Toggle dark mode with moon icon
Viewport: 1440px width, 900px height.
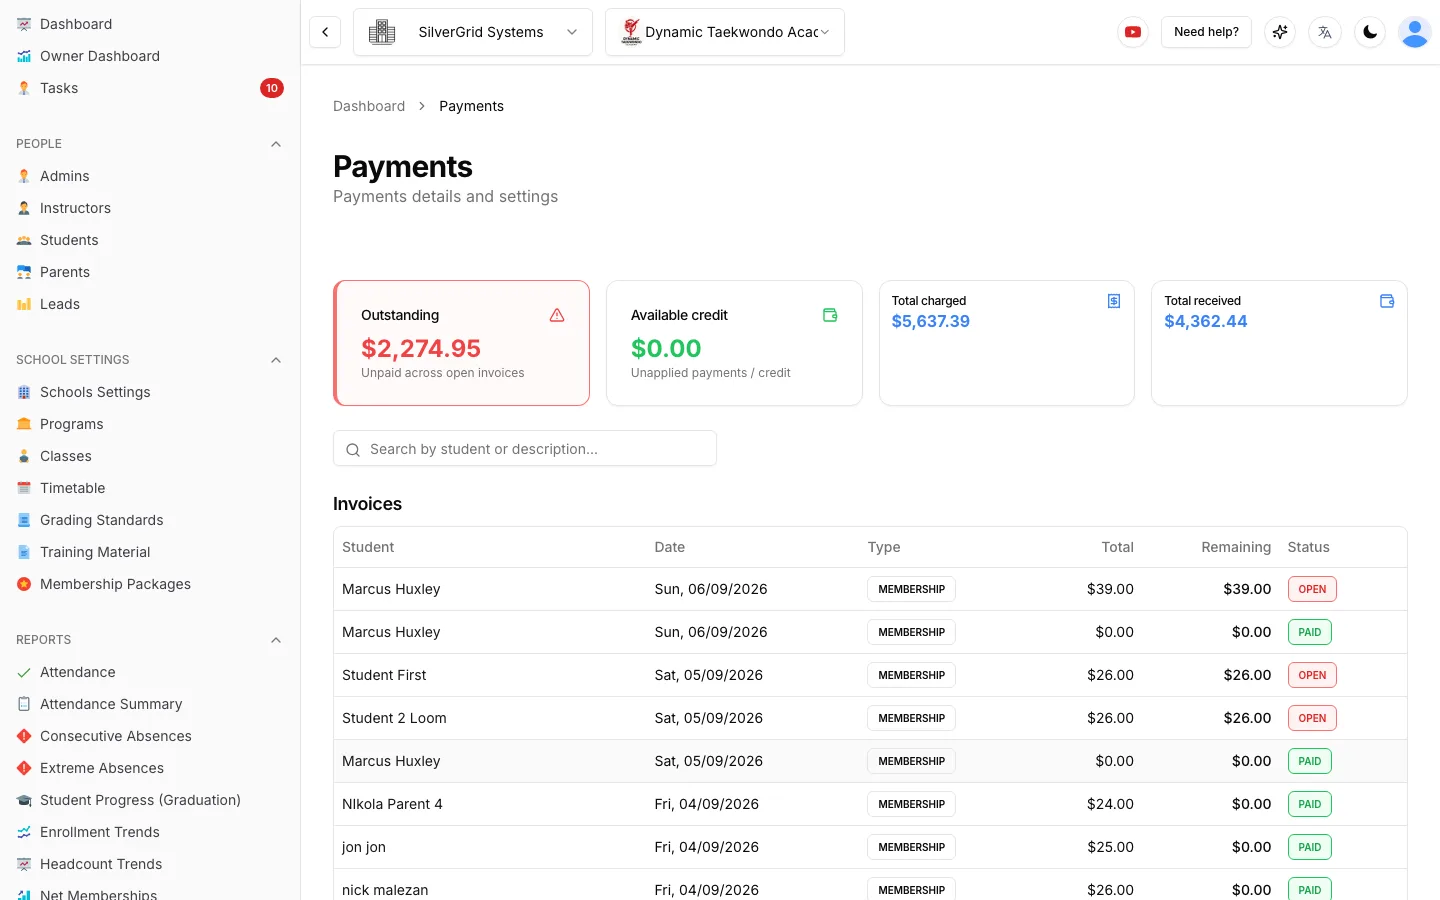pyautogui.click(x=1370, y=32)
